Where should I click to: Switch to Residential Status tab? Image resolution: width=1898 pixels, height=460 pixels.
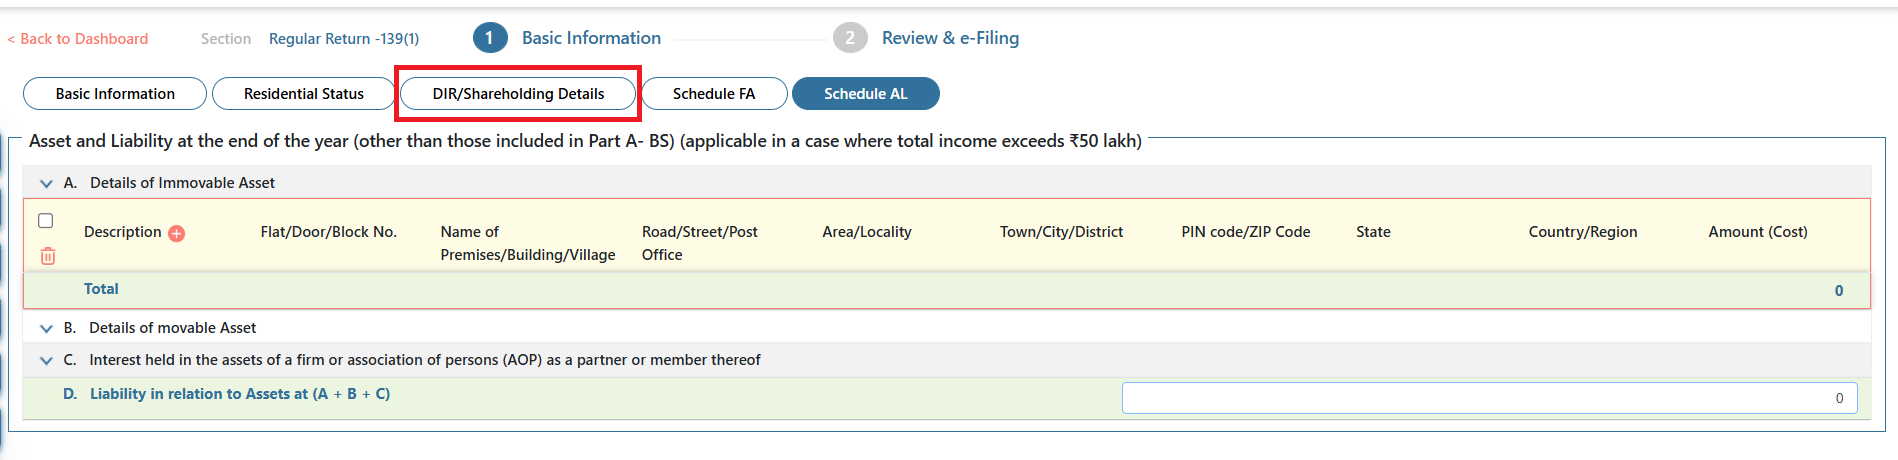(x=304, y=93)
